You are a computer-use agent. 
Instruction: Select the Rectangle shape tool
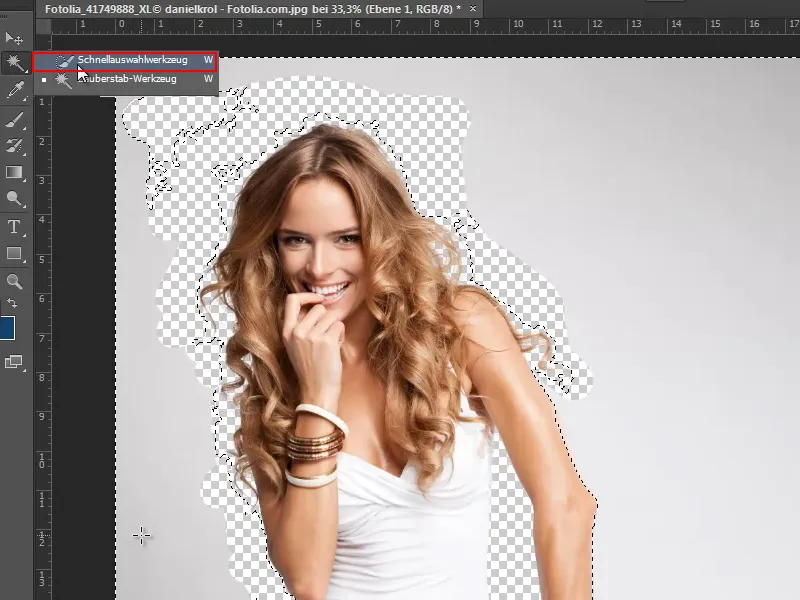click(14, 254)
